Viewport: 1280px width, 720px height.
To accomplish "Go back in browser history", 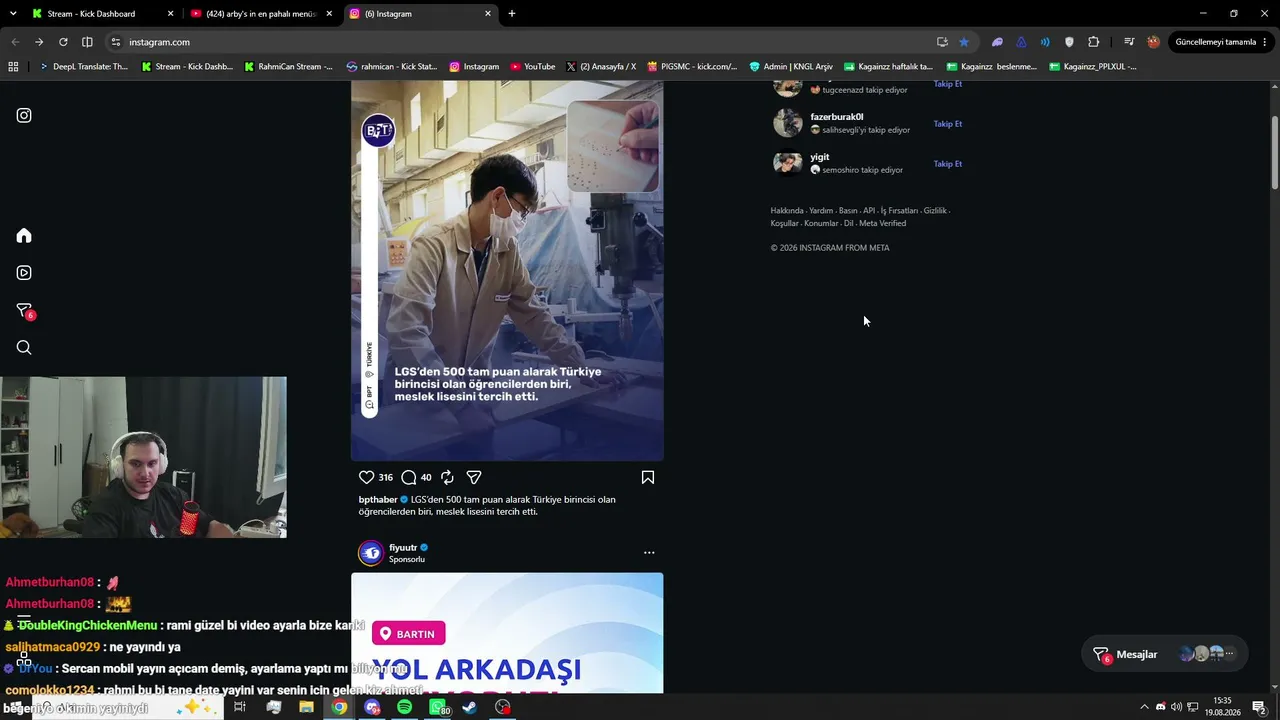I will click(15, 42).
